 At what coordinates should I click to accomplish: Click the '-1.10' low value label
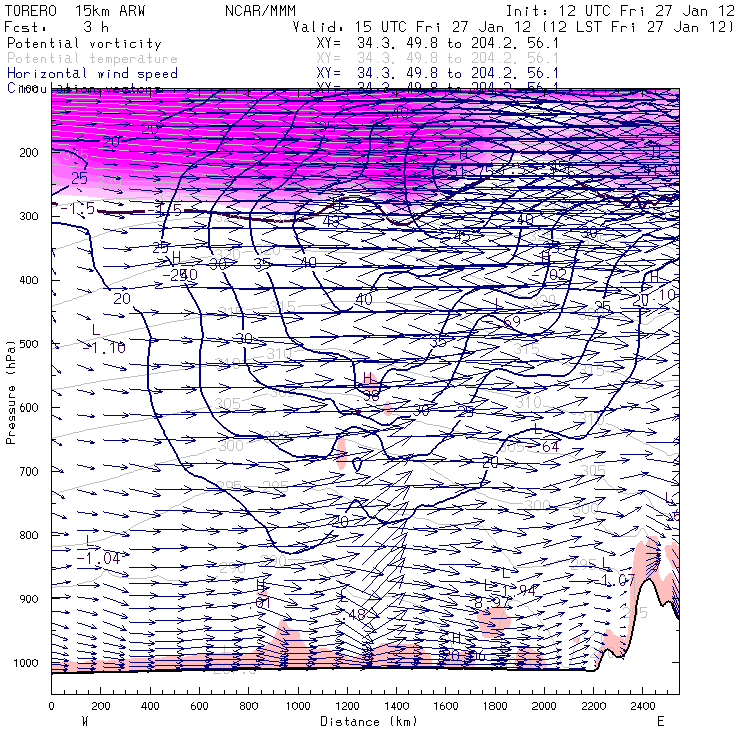pos(104,348)
